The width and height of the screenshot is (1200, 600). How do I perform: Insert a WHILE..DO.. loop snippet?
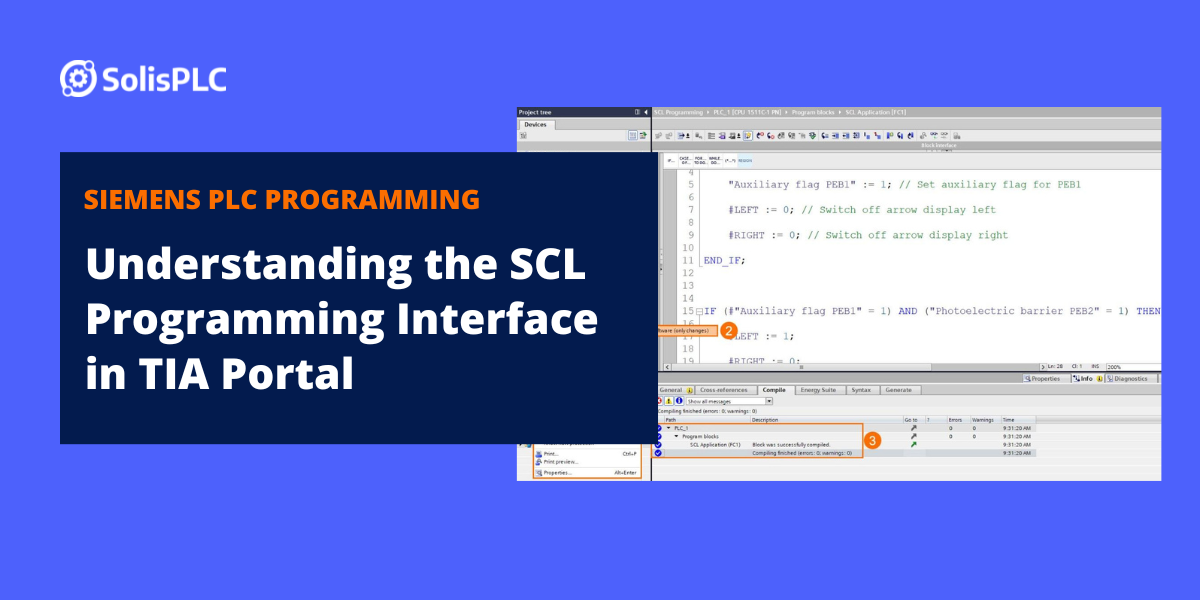point(713,159)
